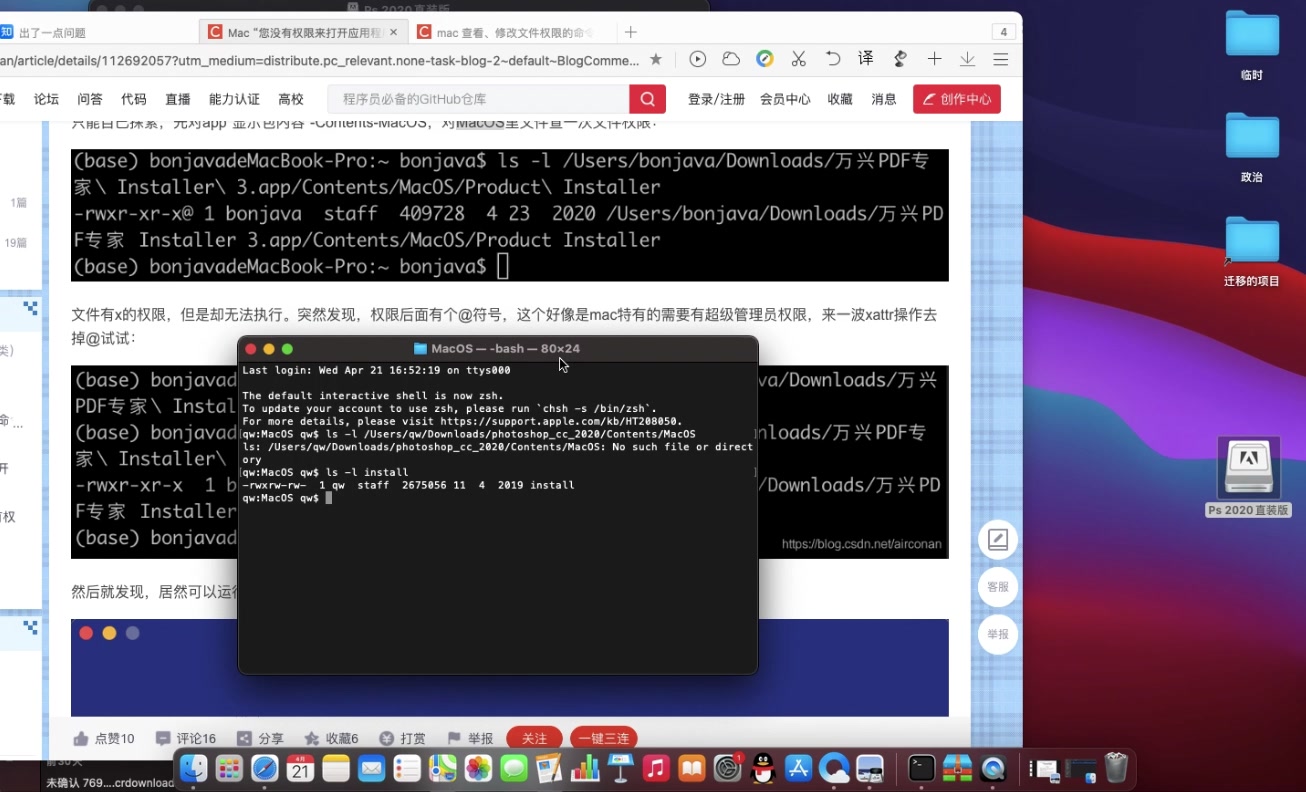This screenshot has width=1306, height=792.
Task: Open the Trash in the Dock
Action: point(1116,768)
